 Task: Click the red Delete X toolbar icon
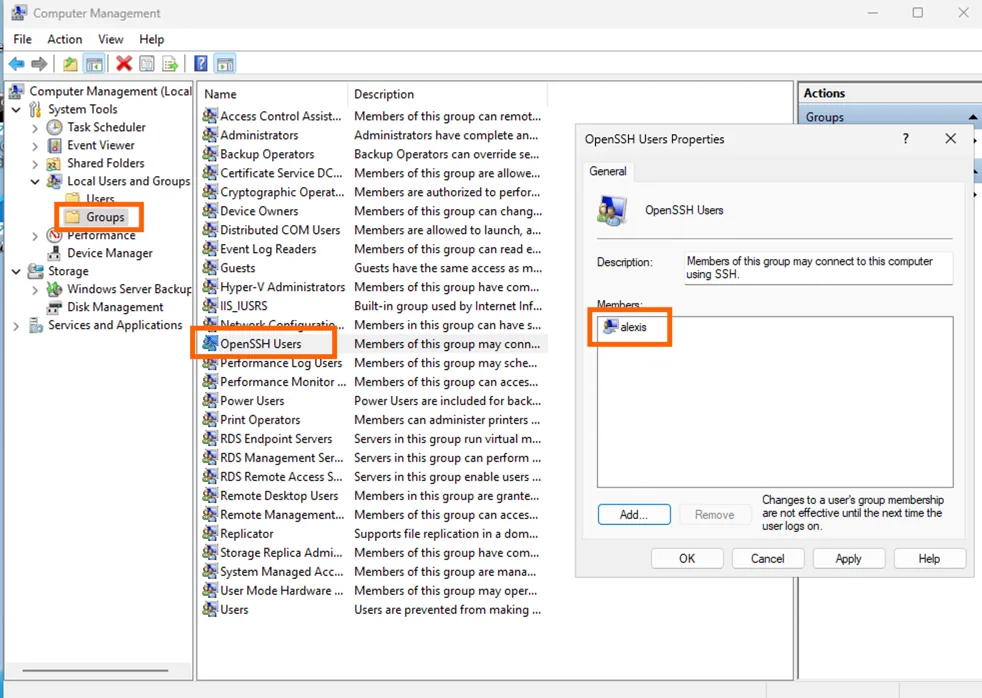(x=124, y=64)
